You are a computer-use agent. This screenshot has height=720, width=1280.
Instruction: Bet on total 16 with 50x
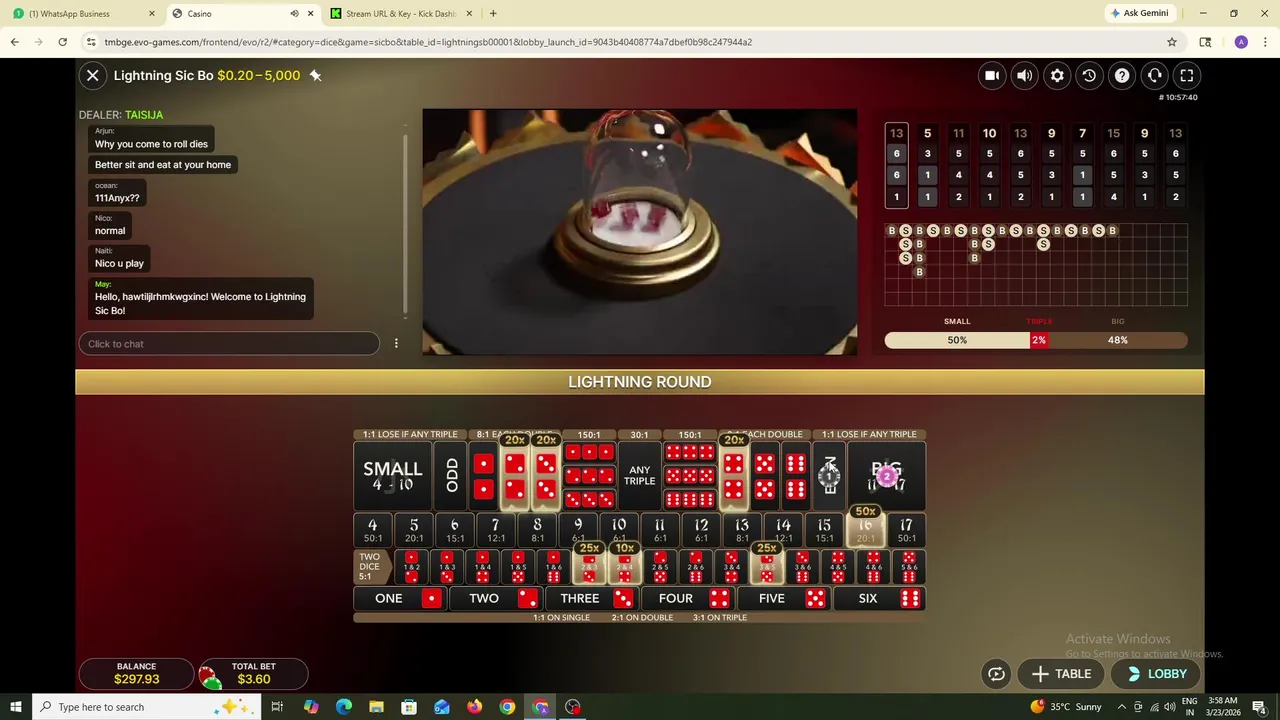[865, 530]
